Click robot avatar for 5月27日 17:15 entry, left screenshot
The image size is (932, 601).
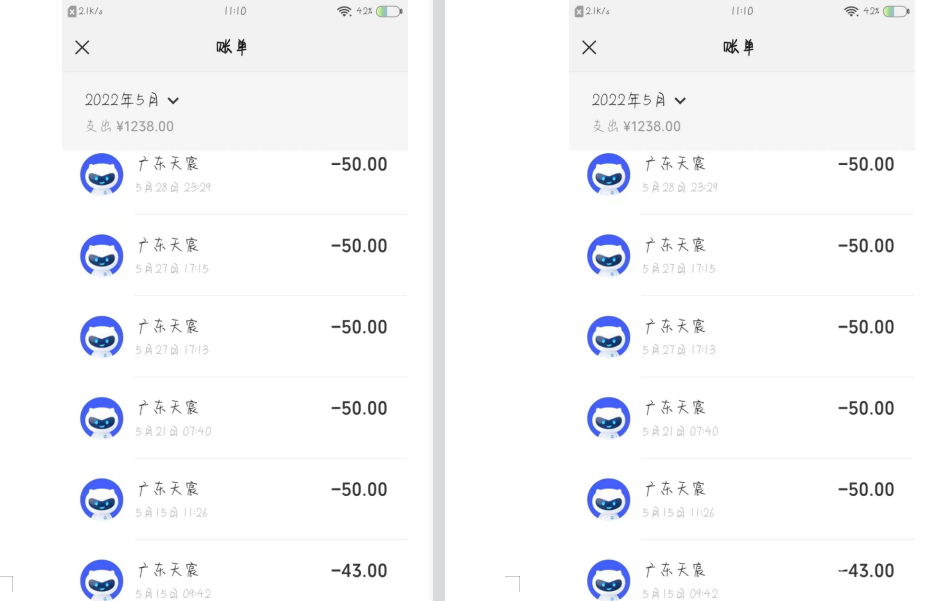[x=101, y=255]
